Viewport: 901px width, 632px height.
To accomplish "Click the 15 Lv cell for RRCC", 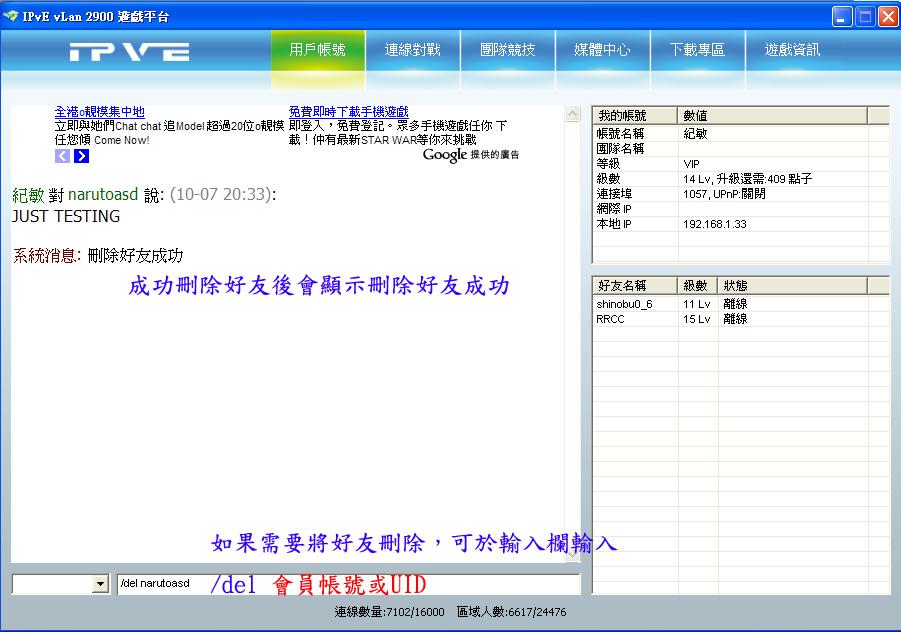I will [696, 319].
